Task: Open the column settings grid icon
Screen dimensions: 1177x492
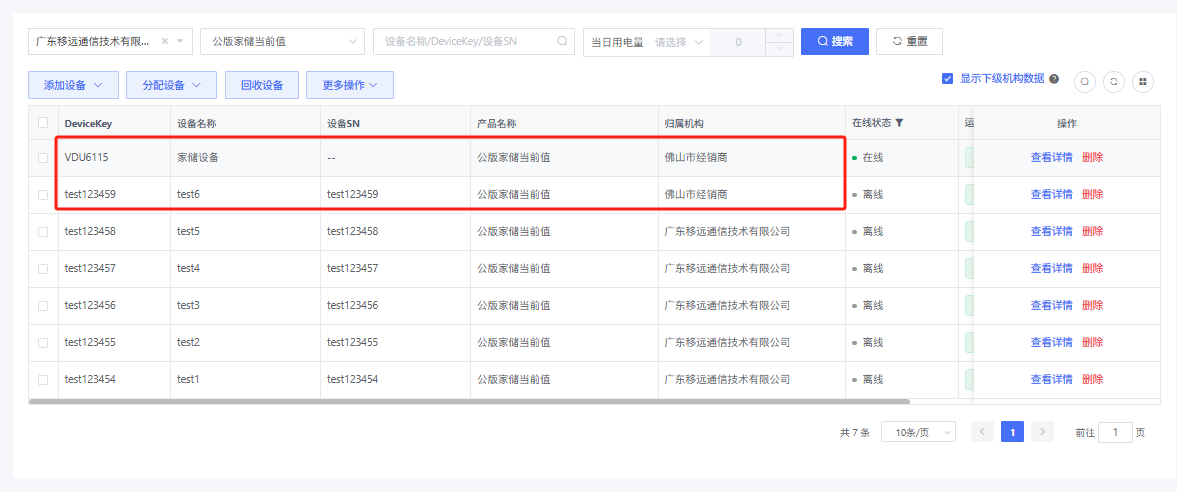Action: point(1143,82)
